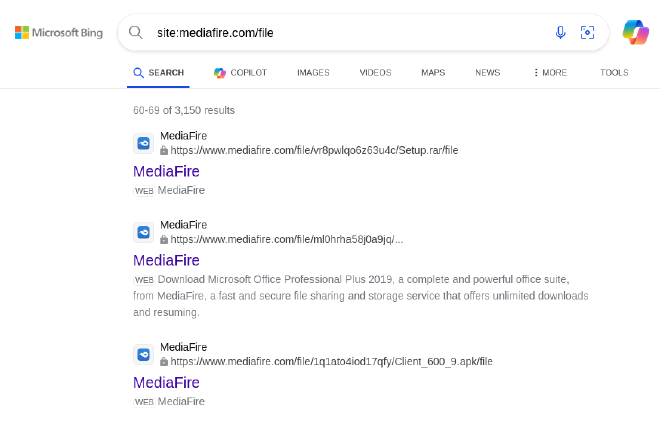Click the search query input field
The width and height of the screenshot is (660, 421).
pos(349,32)
